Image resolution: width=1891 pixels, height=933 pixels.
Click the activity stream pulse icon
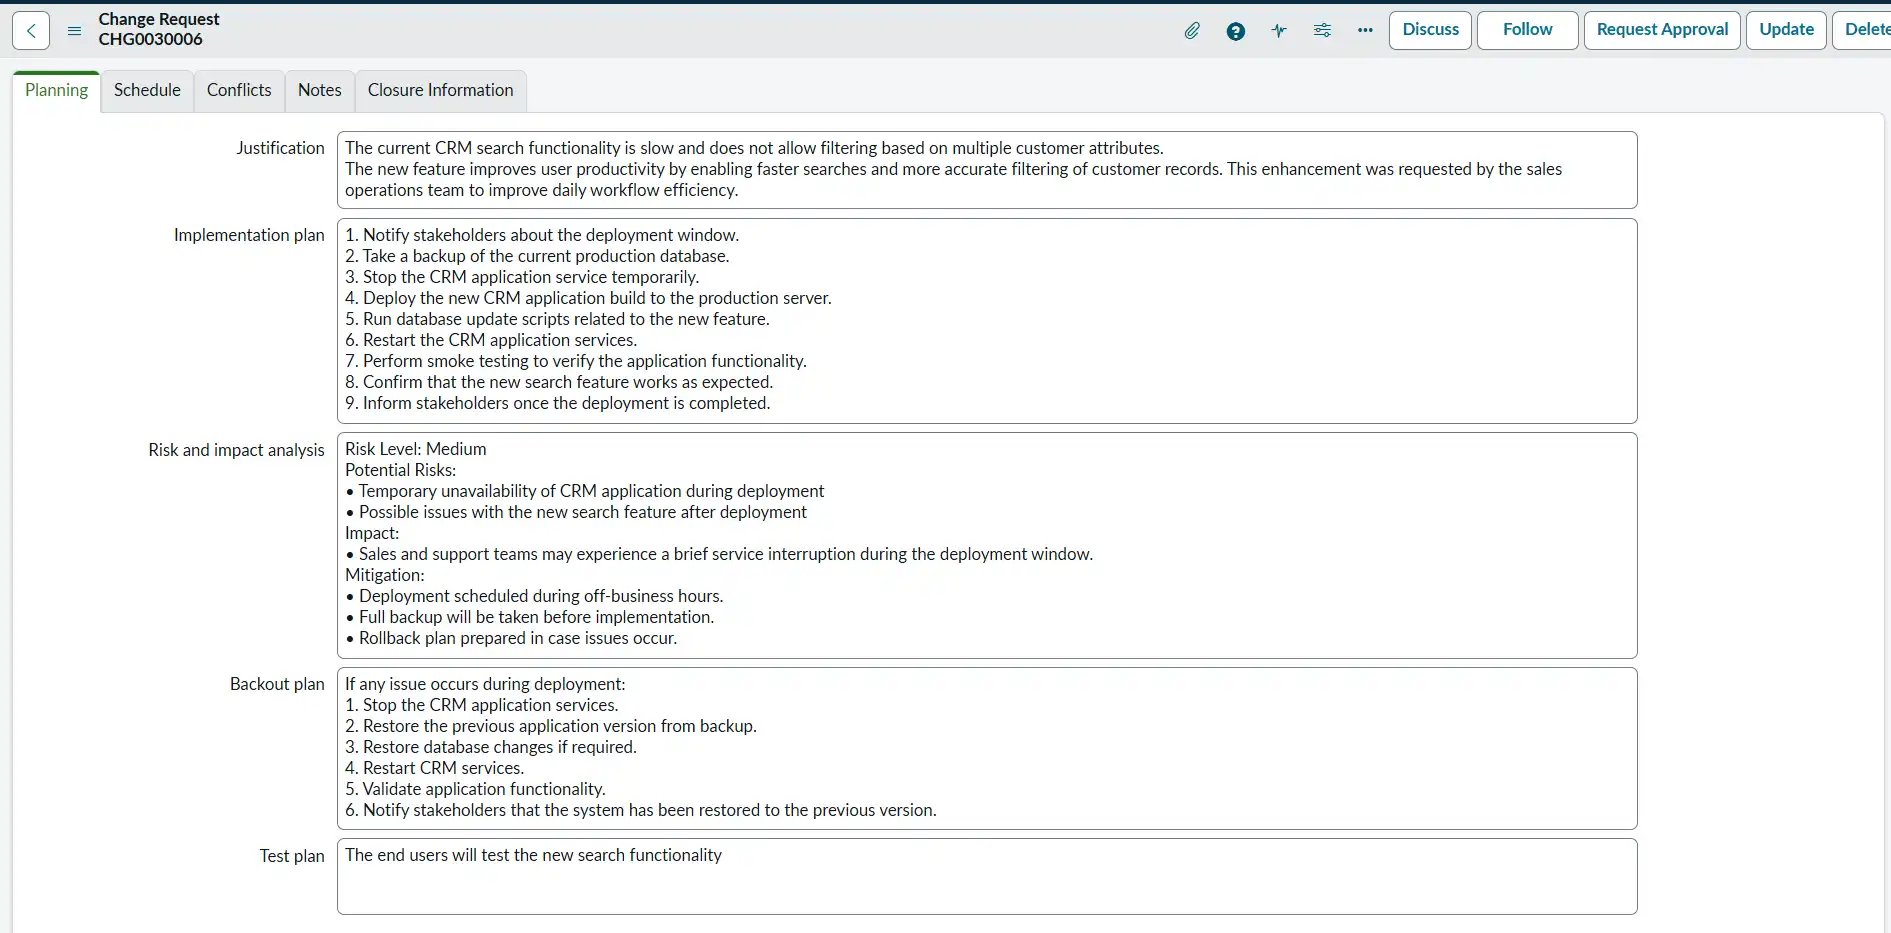(x=1279, y=31)
